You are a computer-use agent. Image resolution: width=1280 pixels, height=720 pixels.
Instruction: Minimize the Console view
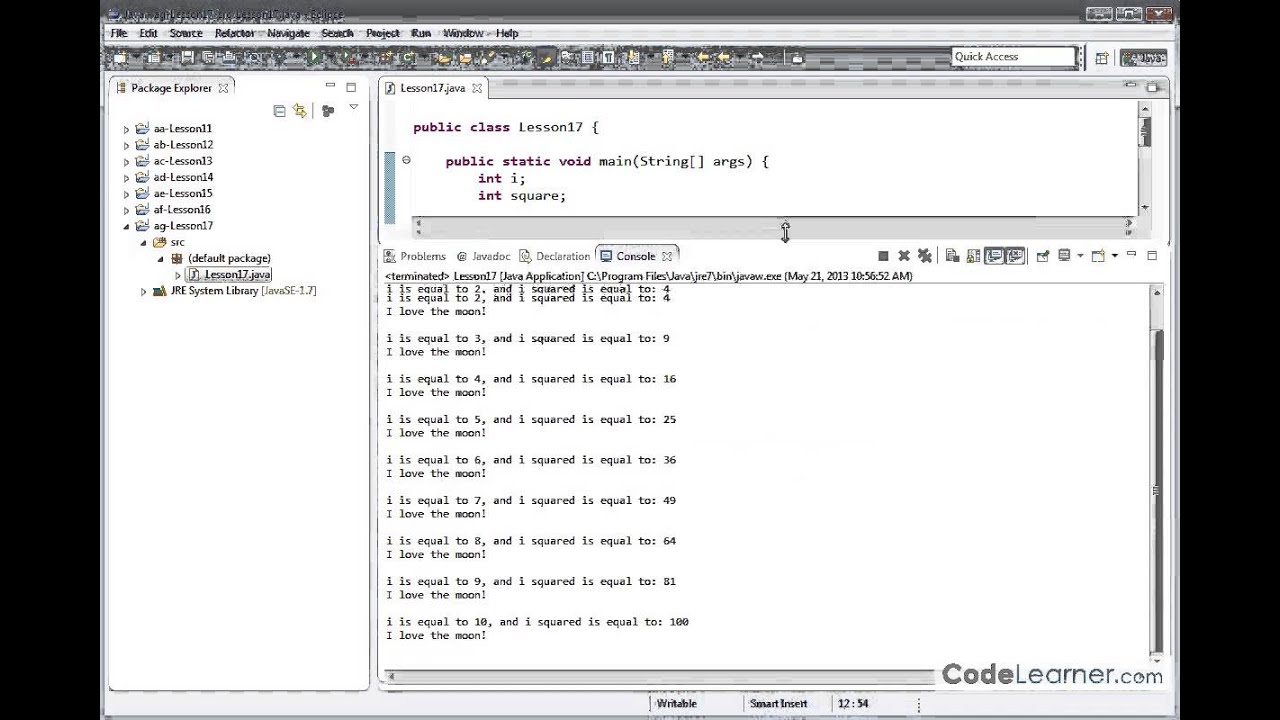coord(1131,255)
